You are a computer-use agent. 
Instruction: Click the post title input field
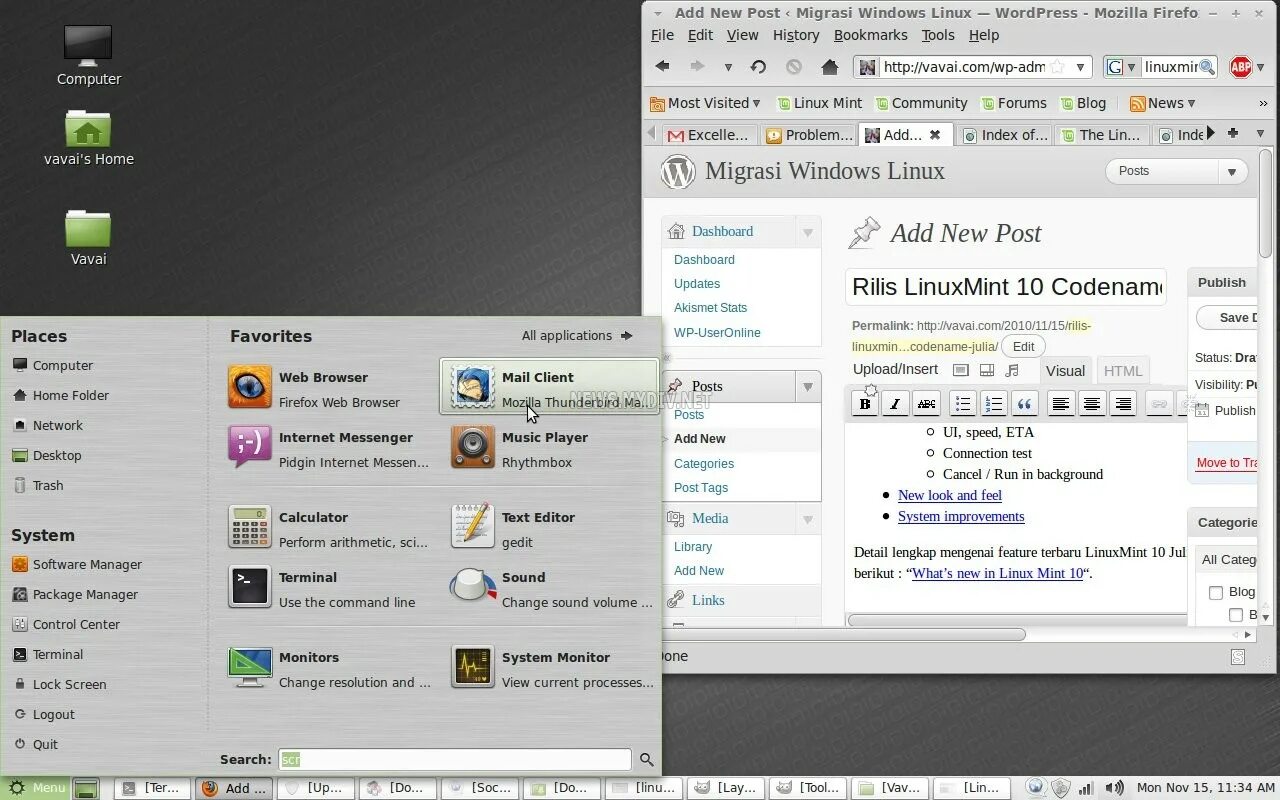pyautogui.click(x=1006, y=287)
